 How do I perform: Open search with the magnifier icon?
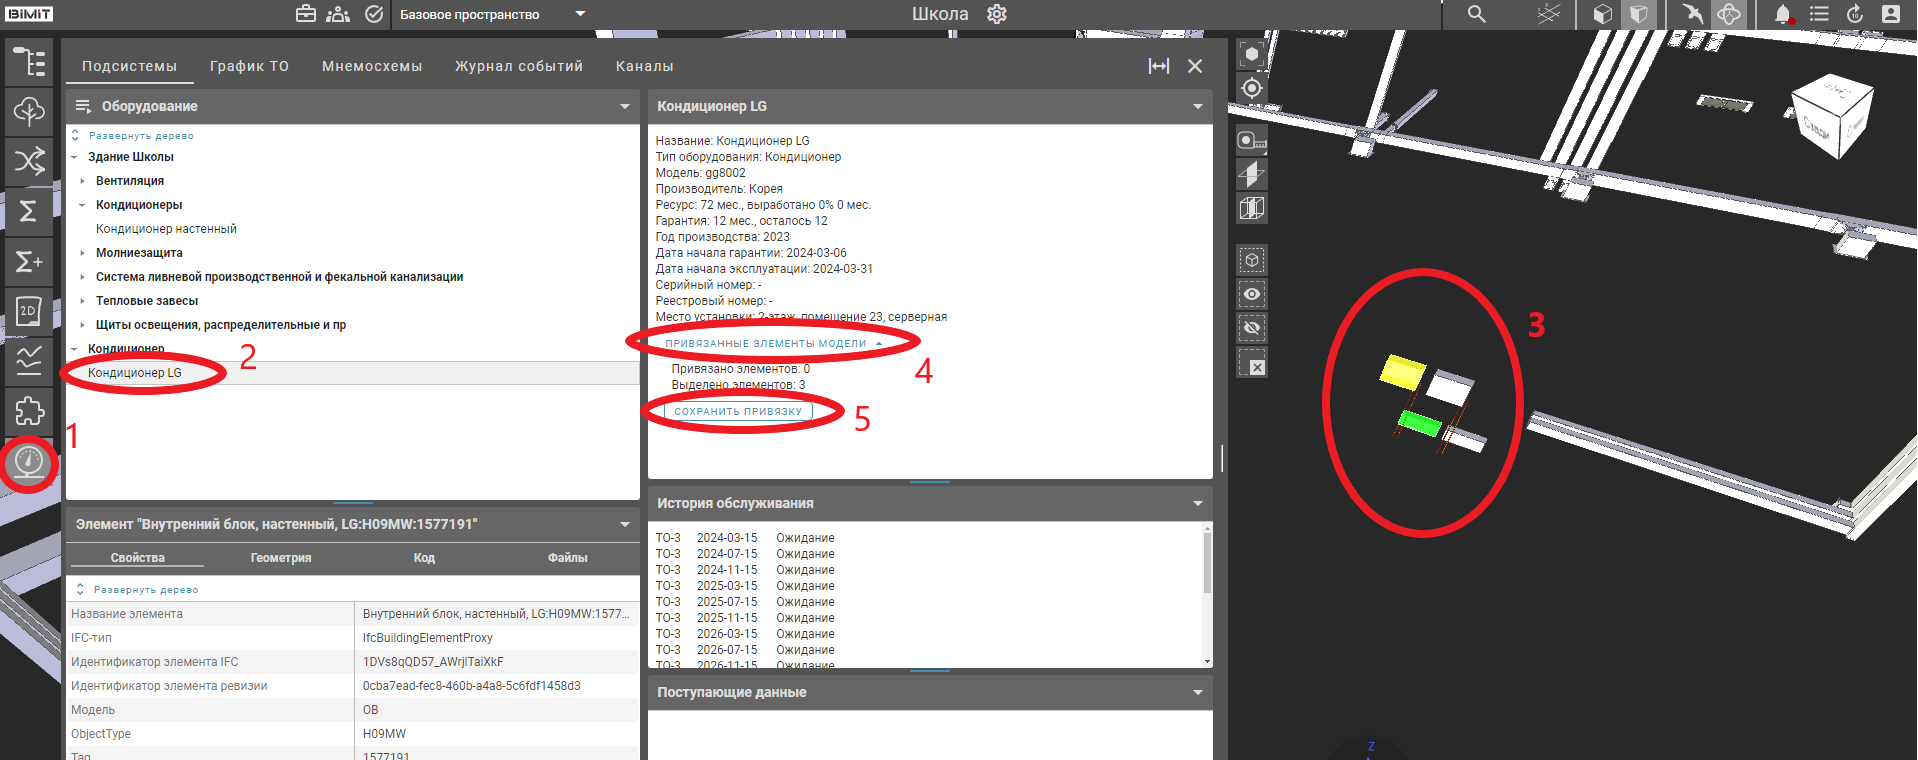1476,14
